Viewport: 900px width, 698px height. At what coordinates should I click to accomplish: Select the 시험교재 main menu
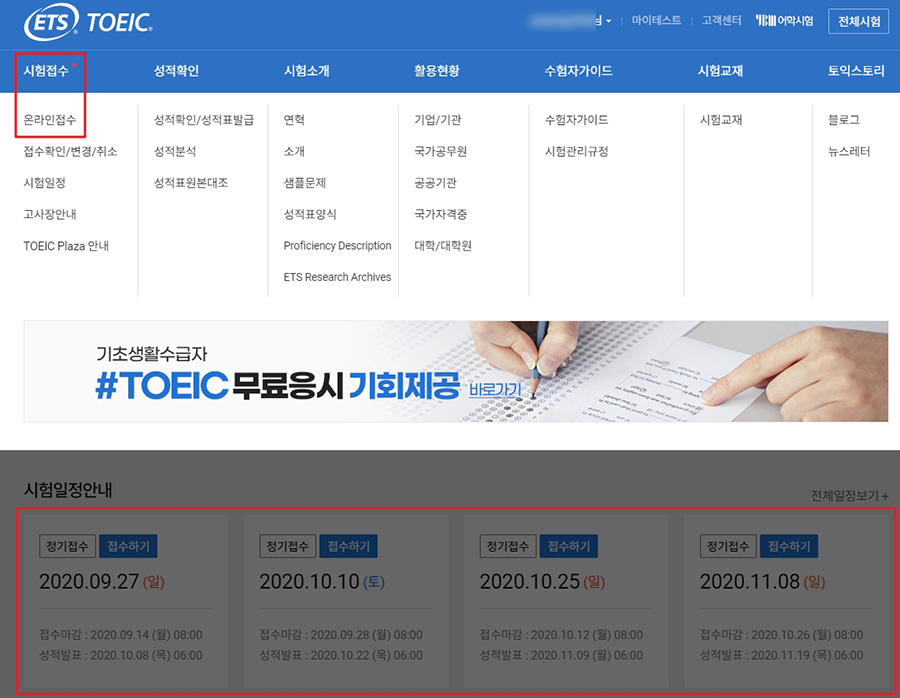(x=720, y=71)
